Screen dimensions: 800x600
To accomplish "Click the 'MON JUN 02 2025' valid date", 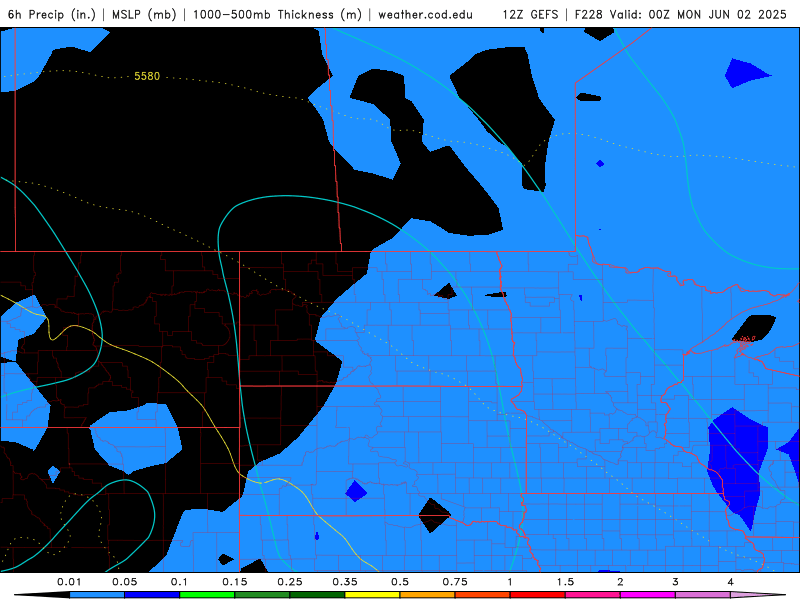I will 732,14.
